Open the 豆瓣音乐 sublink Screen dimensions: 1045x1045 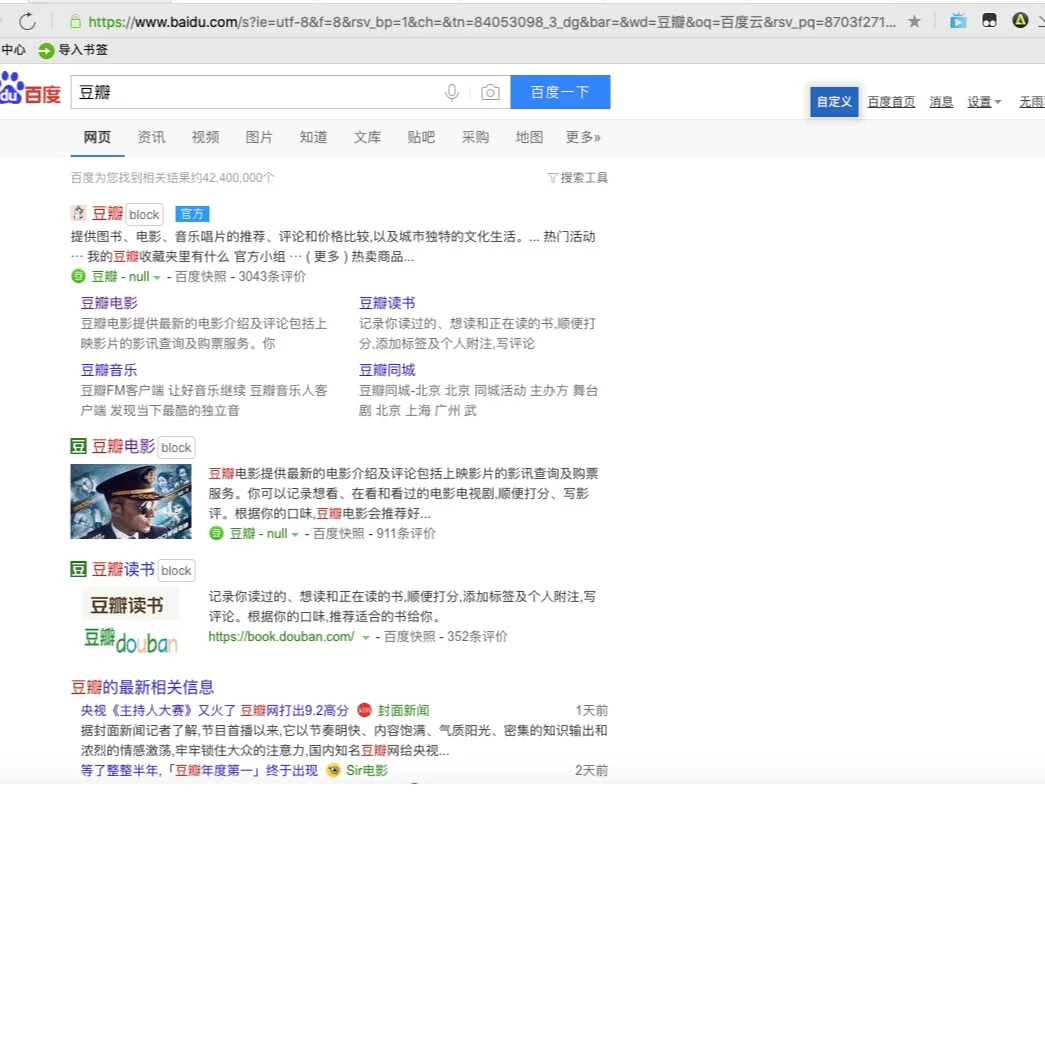(109, 370)
